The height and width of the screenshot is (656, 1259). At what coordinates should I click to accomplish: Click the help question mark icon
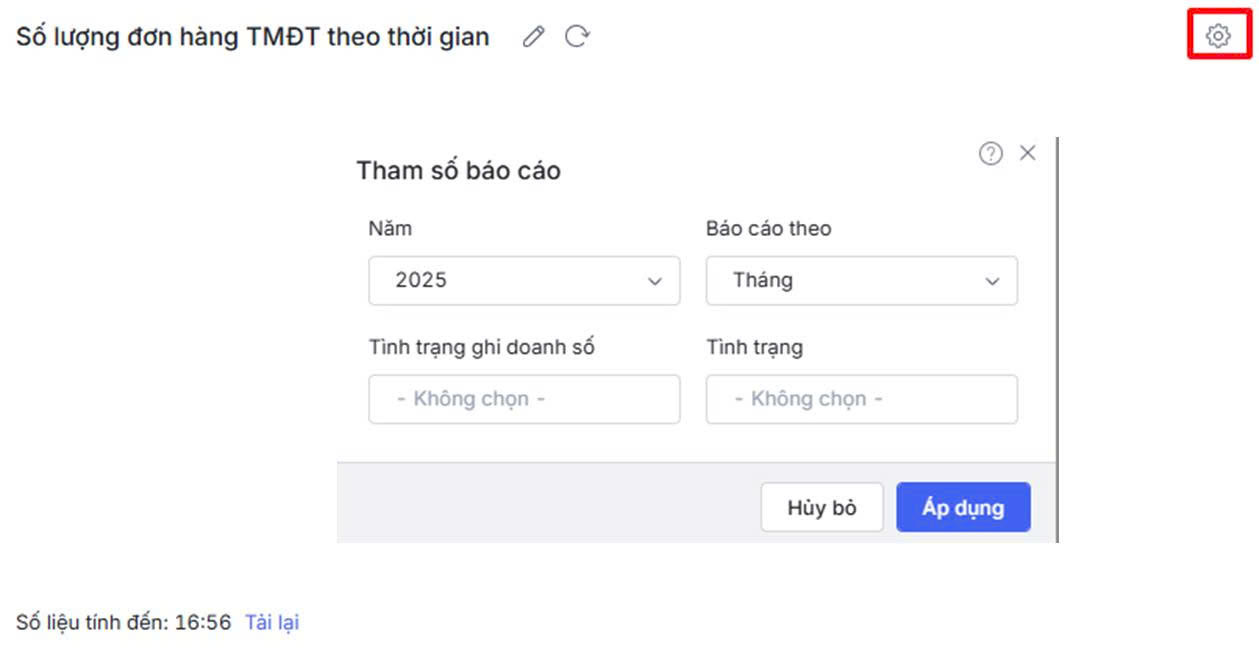click(x=990, y=153)
